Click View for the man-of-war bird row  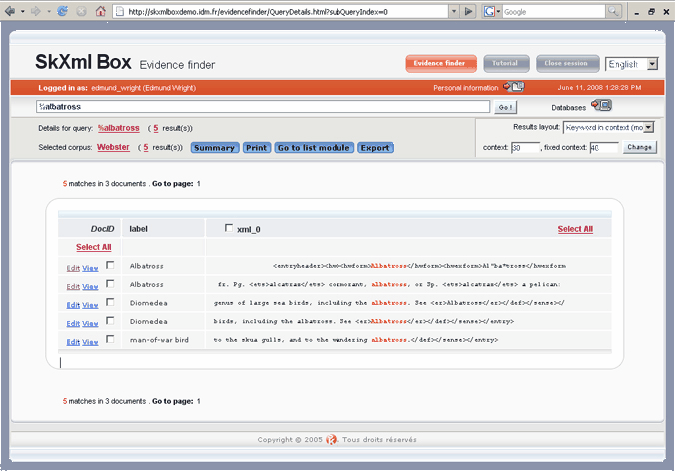(x=90, y=342)
